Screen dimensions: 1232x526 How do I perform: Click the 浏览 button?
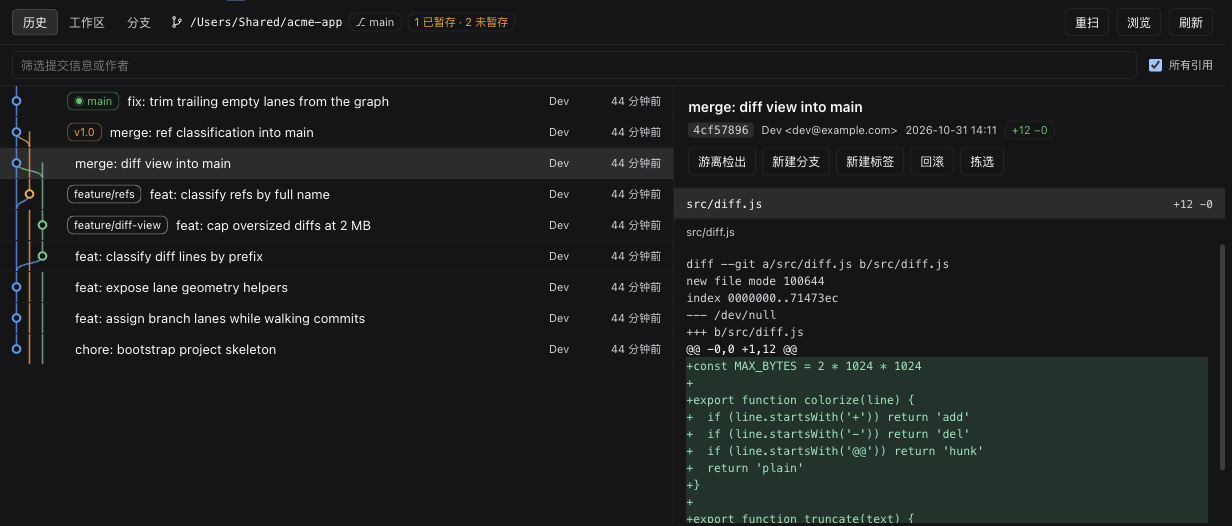tap(1139, 22)
